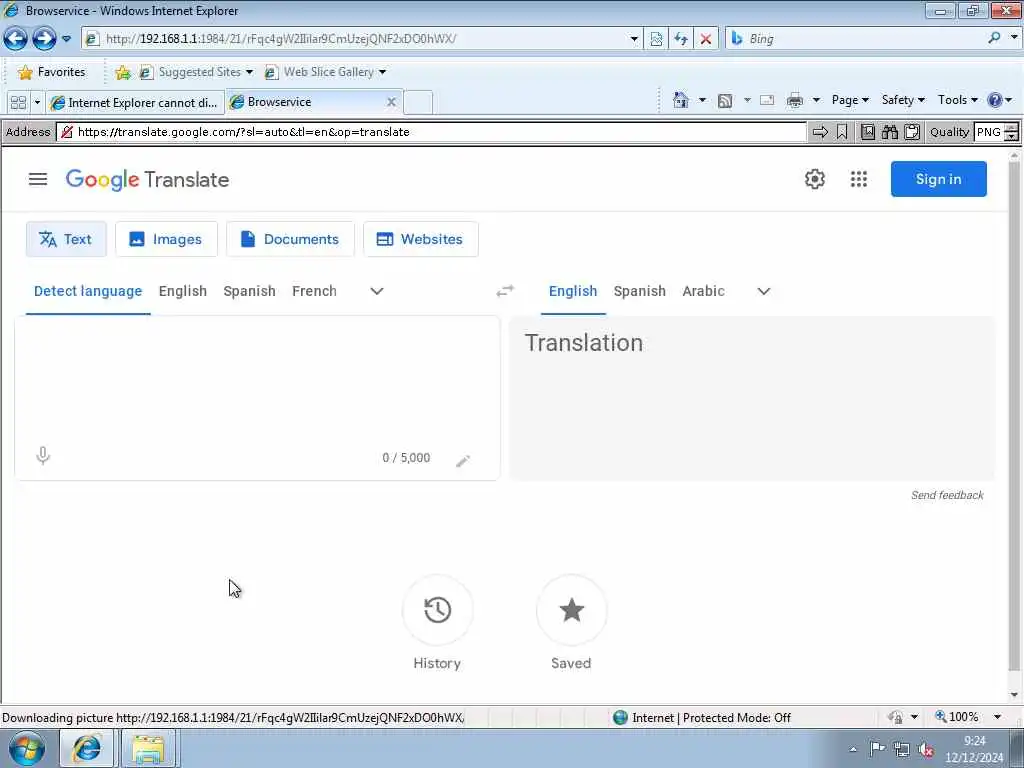
Task: Click the Windows Start orb
Action: coord(26,748)
